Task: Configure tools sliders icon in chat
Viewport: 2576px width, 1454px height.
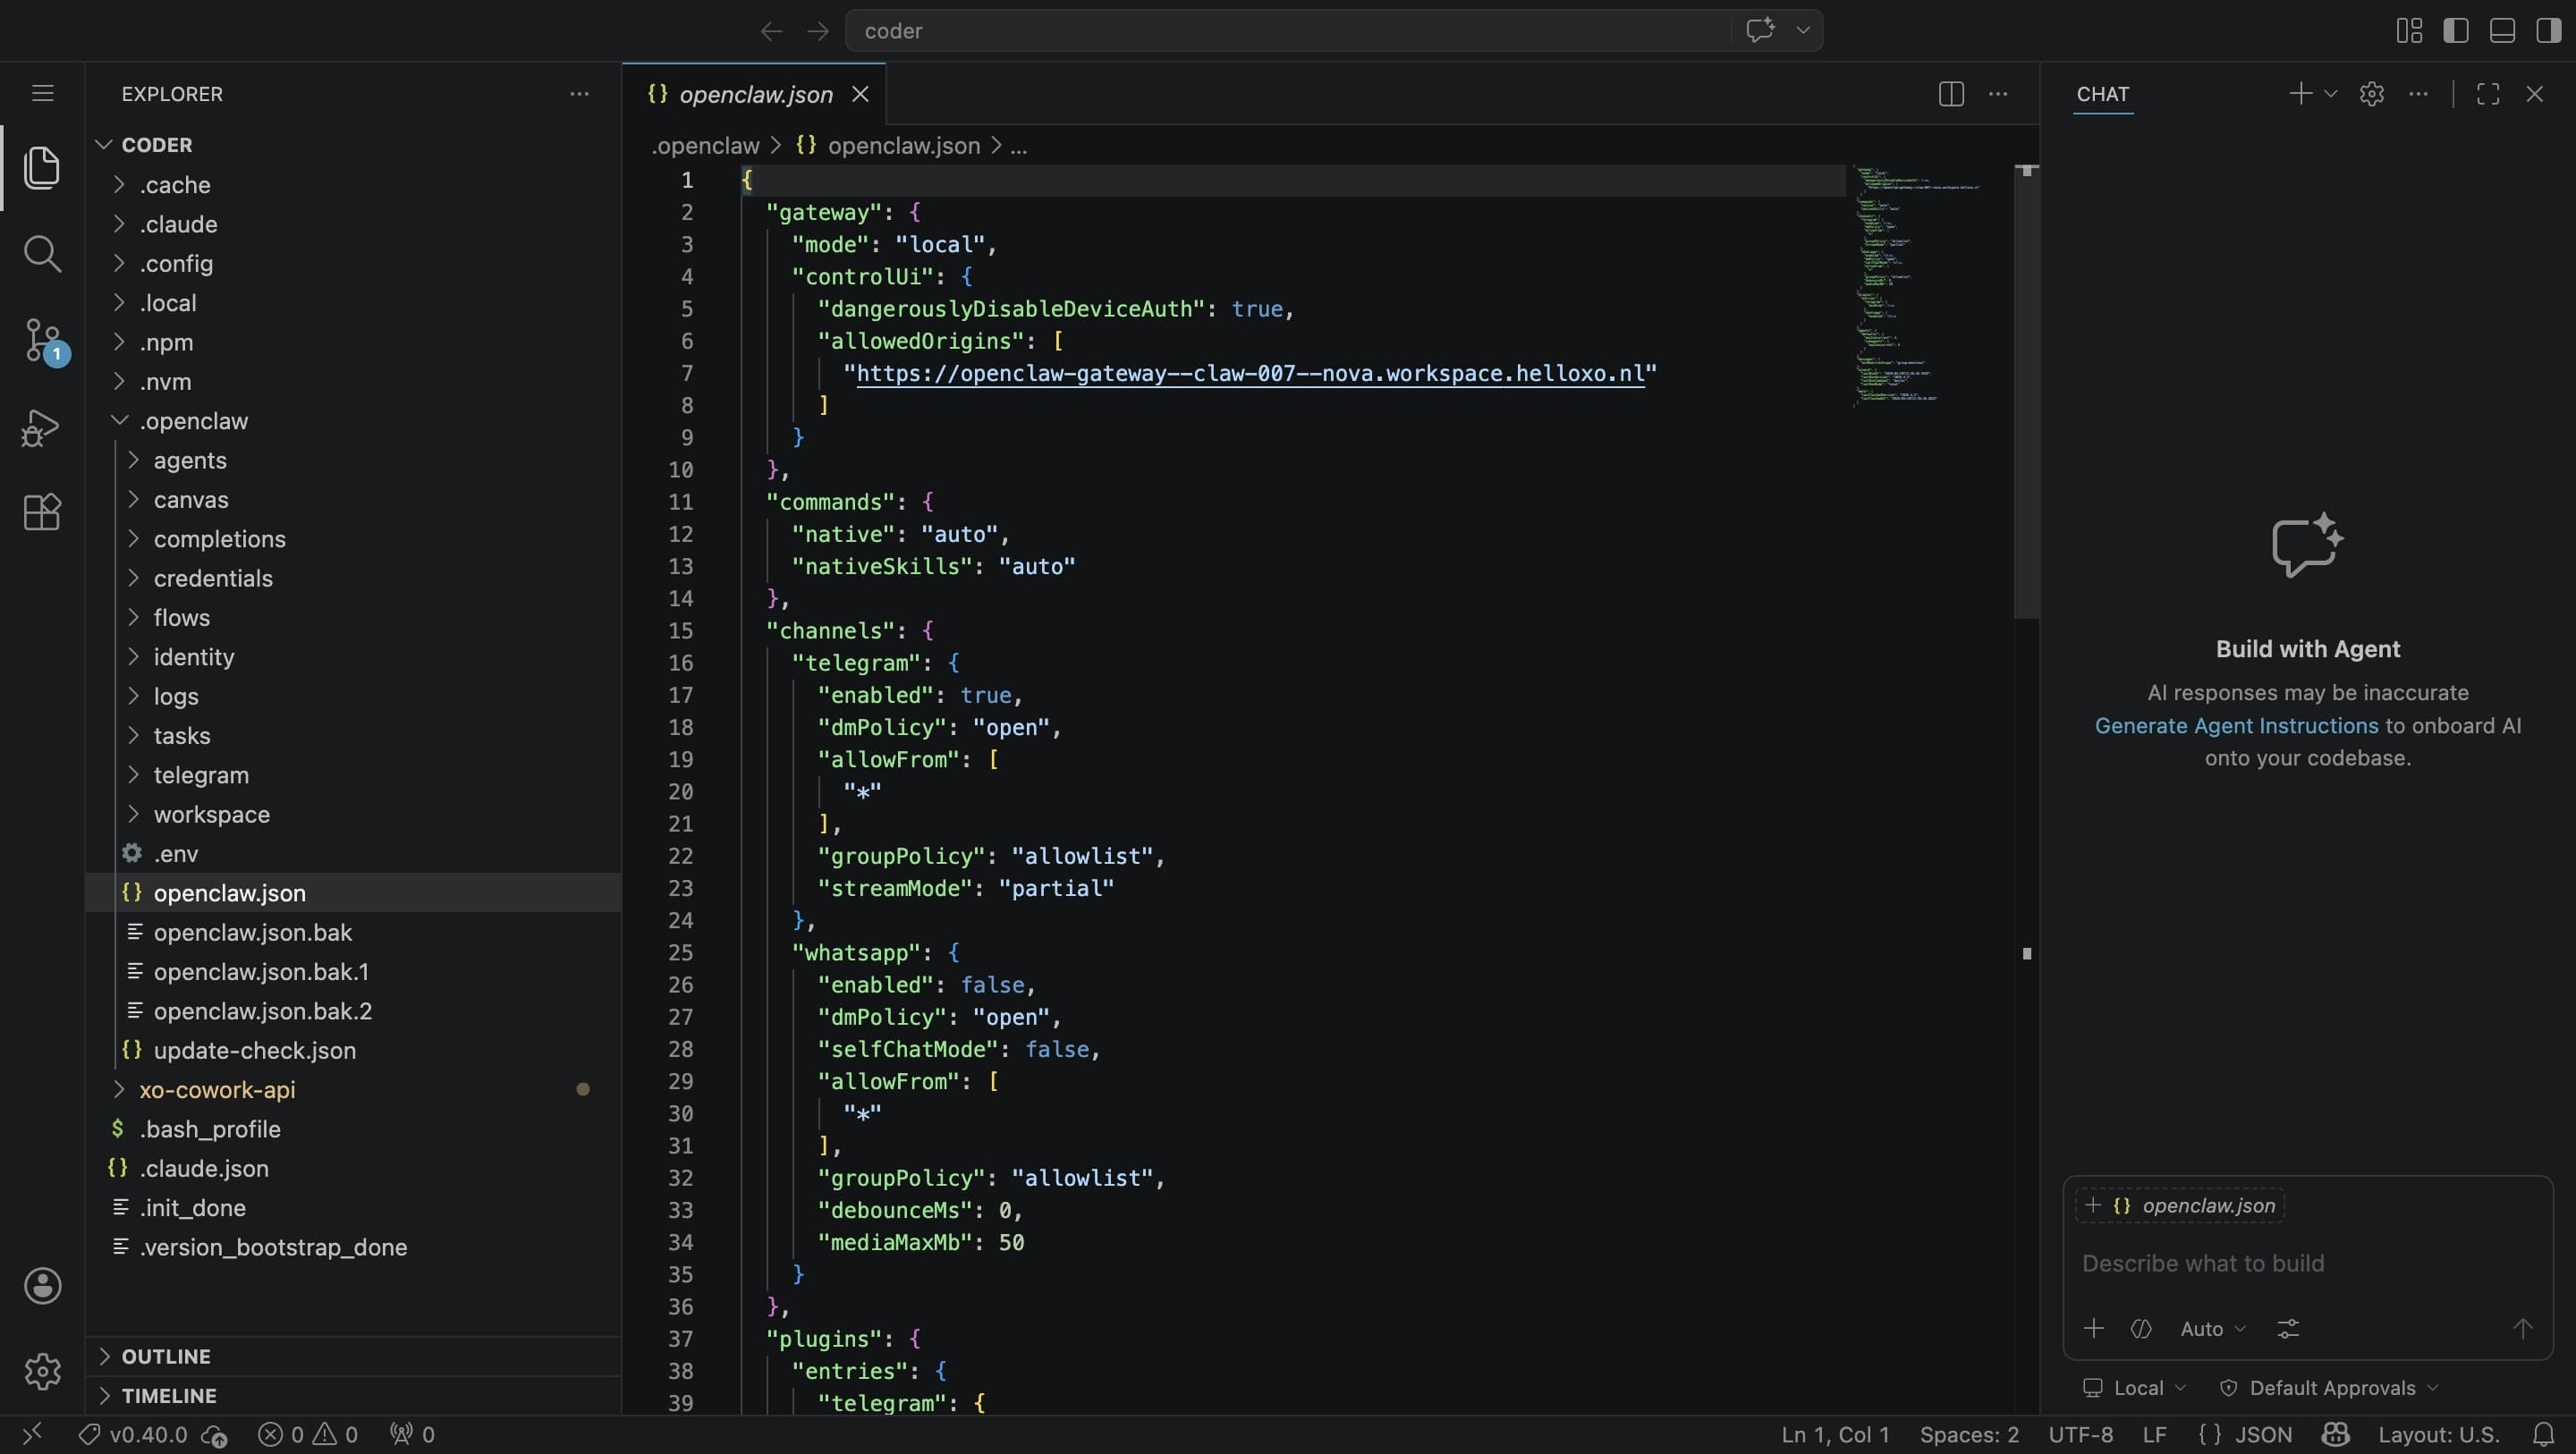Action: tap(2288, 1328)
